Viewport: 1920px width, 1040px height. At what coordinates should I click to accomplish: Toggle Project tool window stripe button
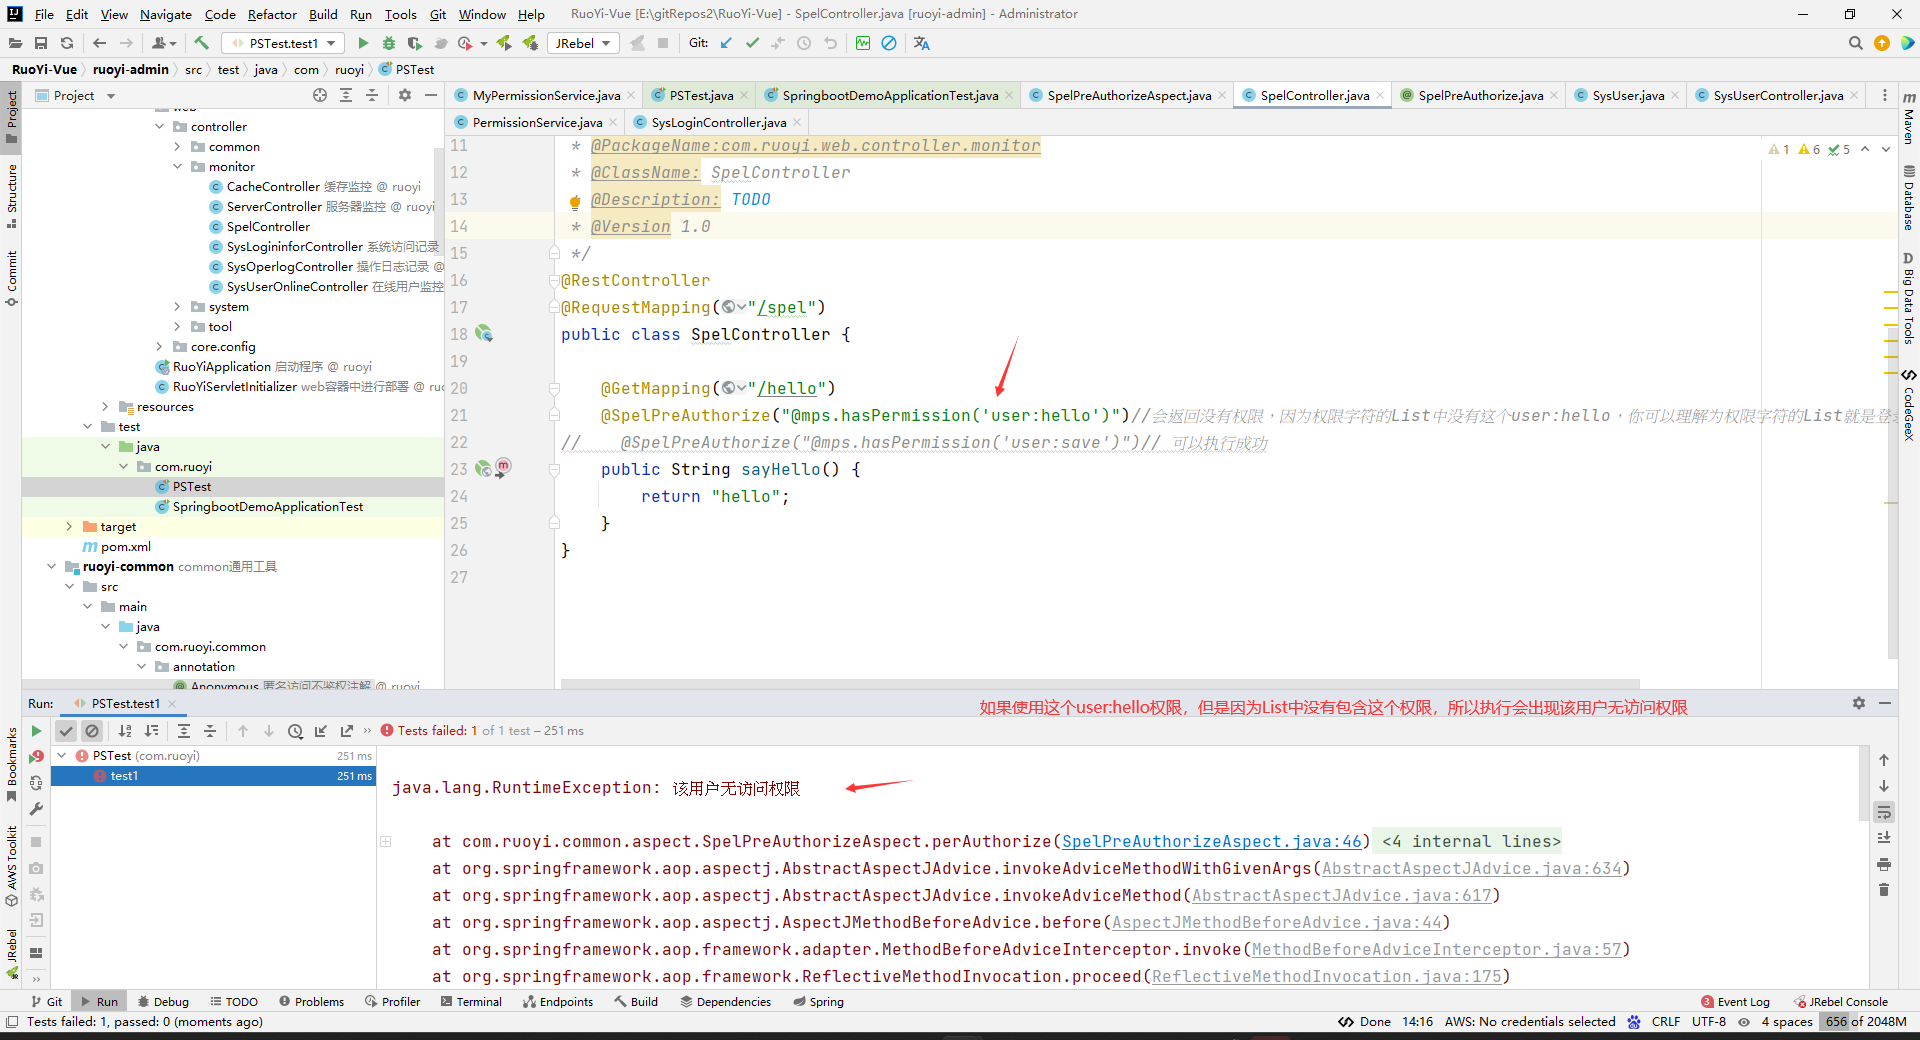tap(11, 118)
